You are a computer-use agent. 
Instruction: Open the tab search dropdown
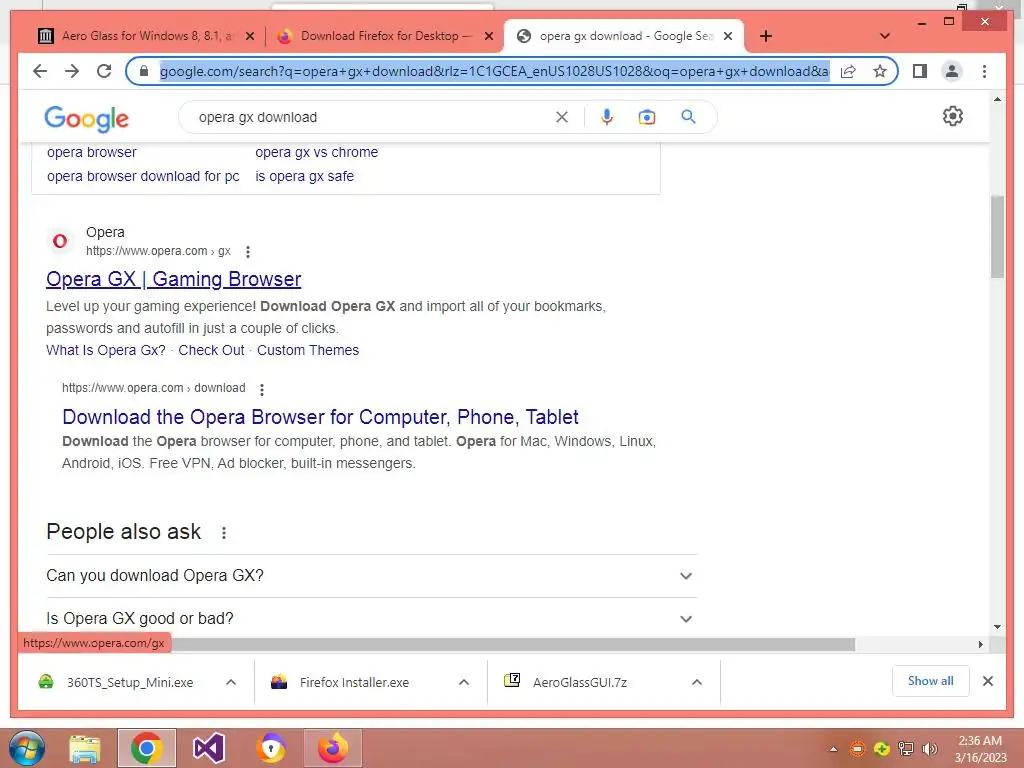pos(885,36)
